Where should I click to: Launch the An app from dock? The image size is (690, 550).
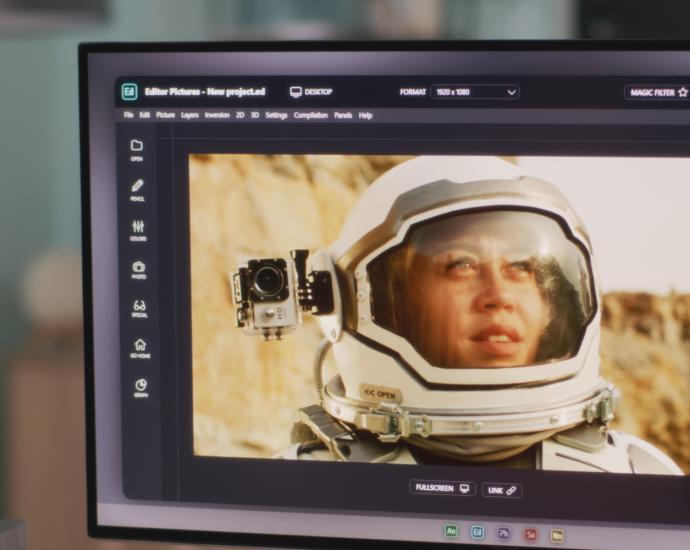[x=451, y=531]
